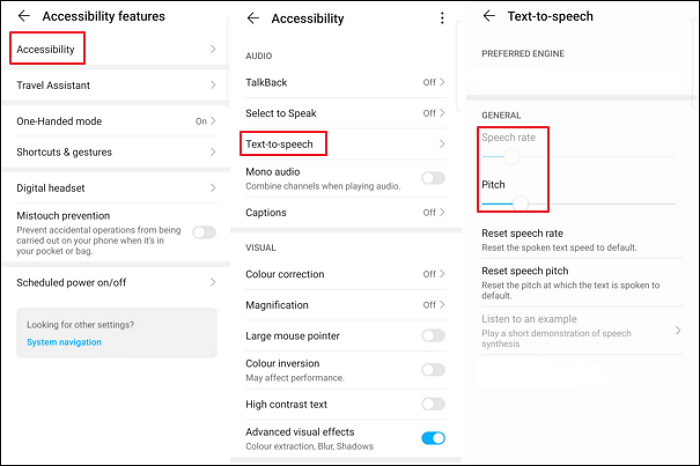Expand Travel Assistant chevron

213,86
